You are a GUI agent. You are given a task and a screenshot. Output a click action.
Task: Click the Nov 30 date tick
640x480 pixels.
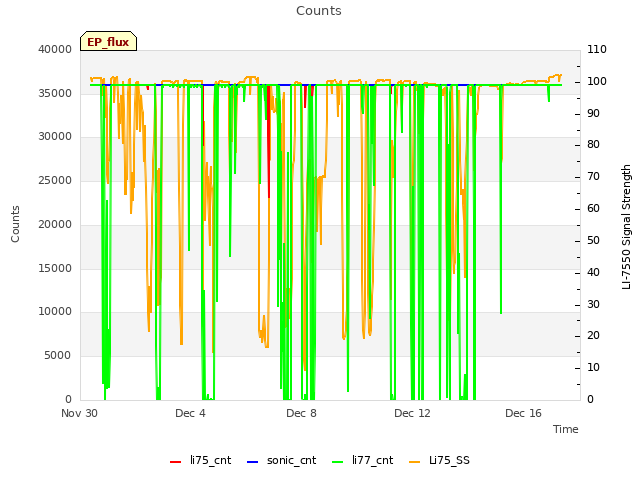coord(80,413)
